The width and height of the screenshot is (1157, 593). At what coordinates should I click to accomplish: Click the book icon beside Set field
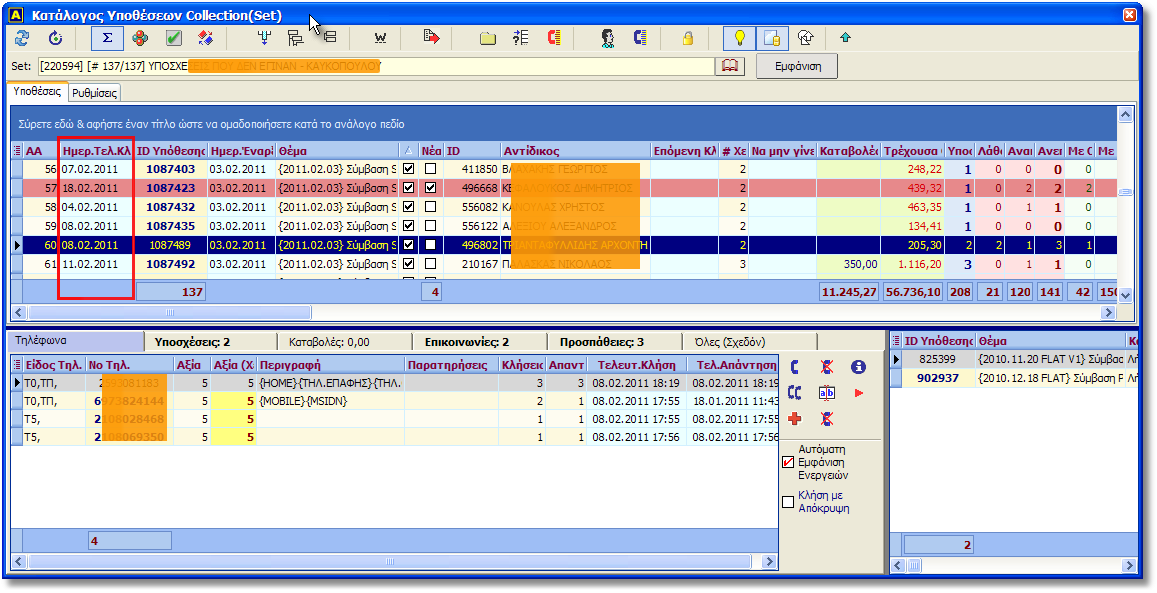pyautogui.click(x=729, y=66)
